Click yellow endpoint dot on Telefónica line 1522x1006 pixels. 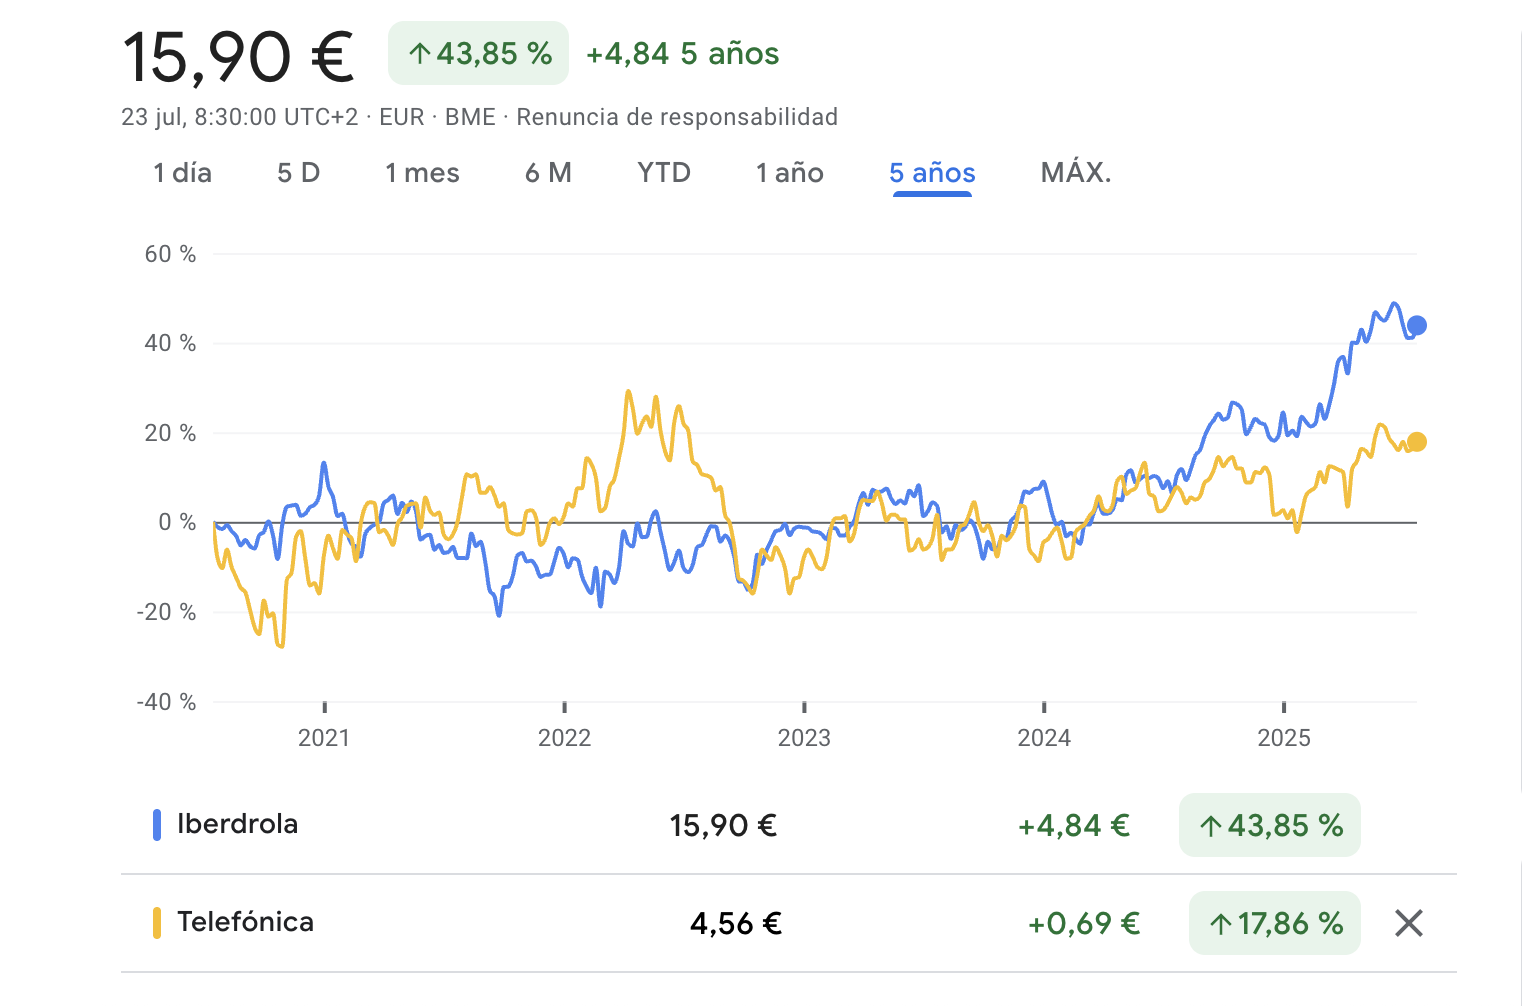coord(1416,442)
